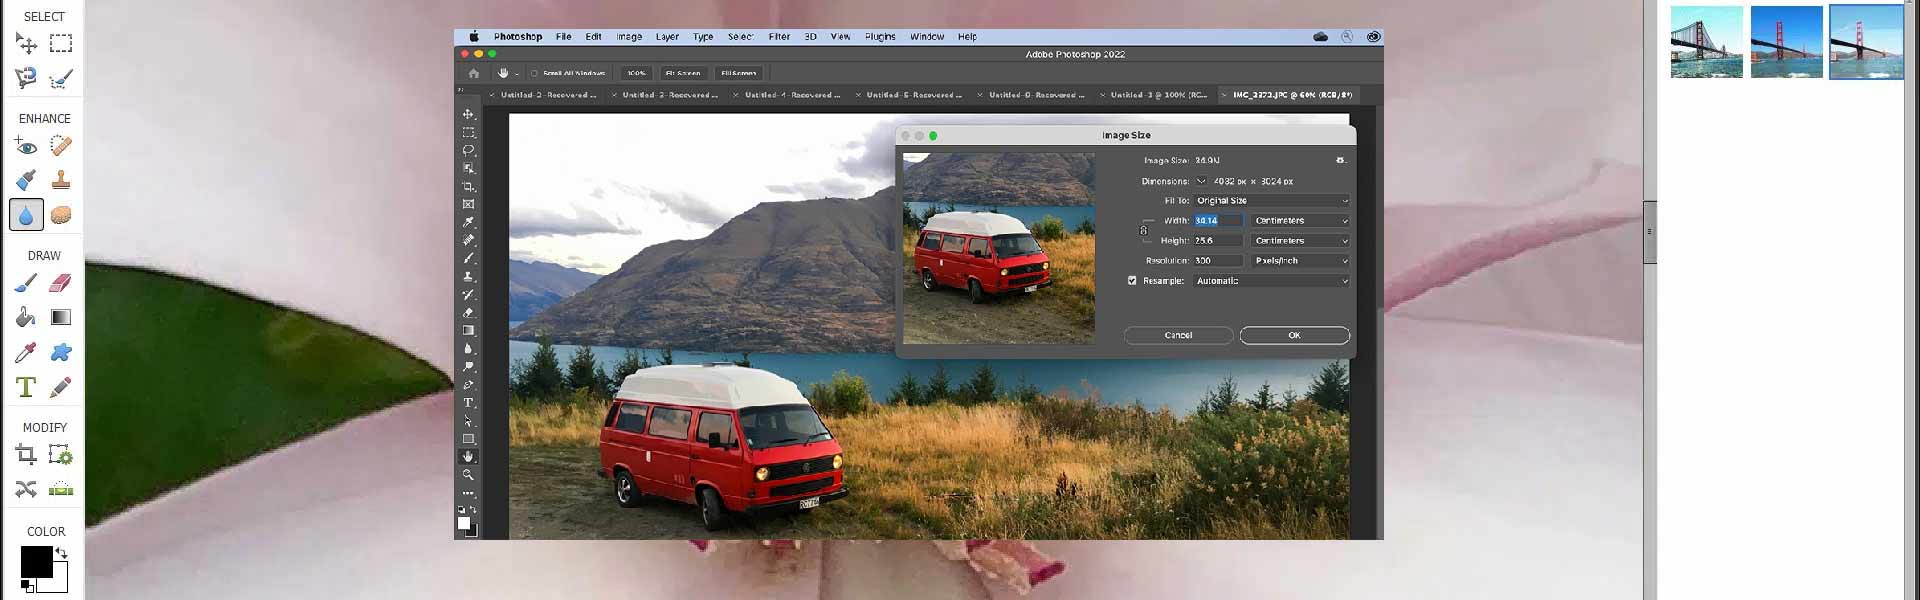
Task: Open the Resample method Automatic dropdown
Action: click(x=1271, y=281)
